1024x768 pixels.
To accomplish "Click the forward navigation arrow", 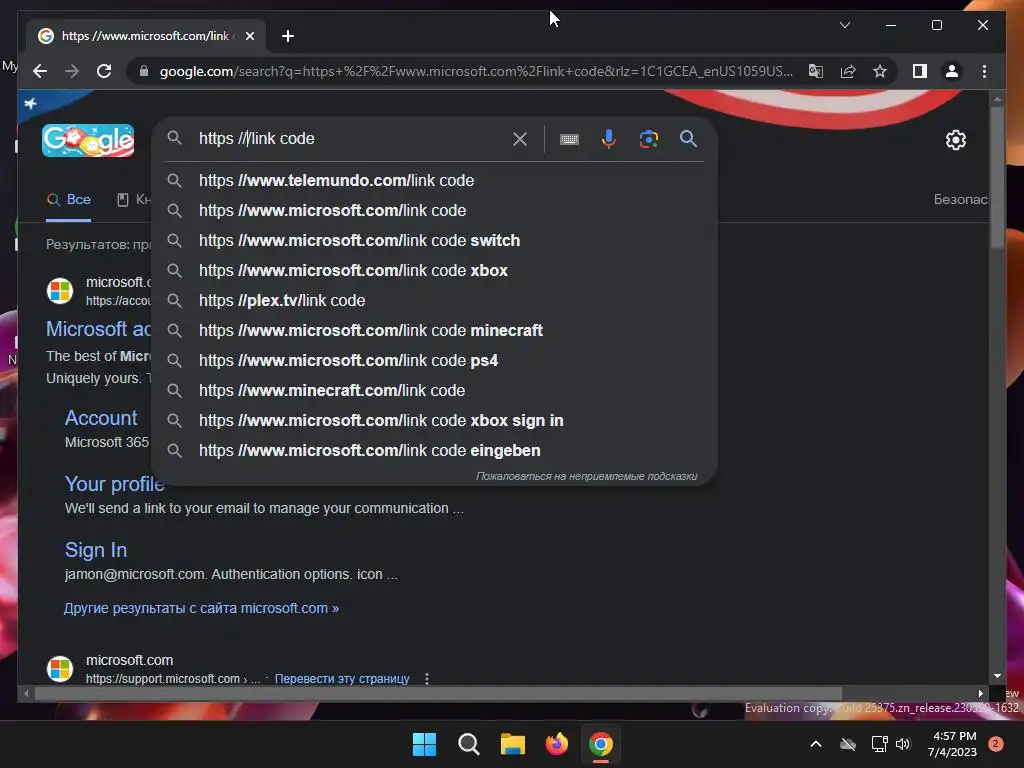I will click(72, 71).
